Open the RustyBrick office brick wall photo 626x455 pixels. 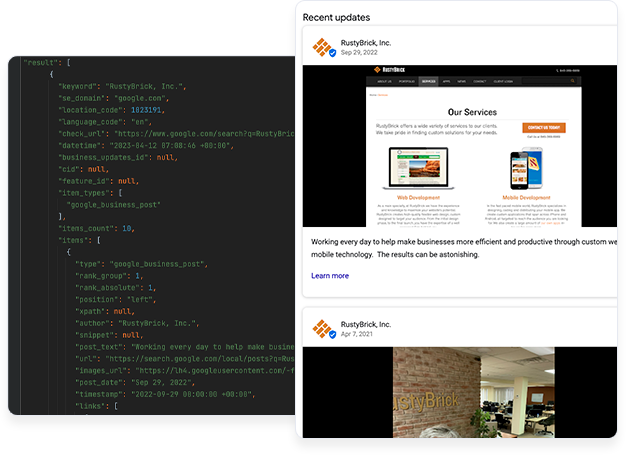[460, 392]
